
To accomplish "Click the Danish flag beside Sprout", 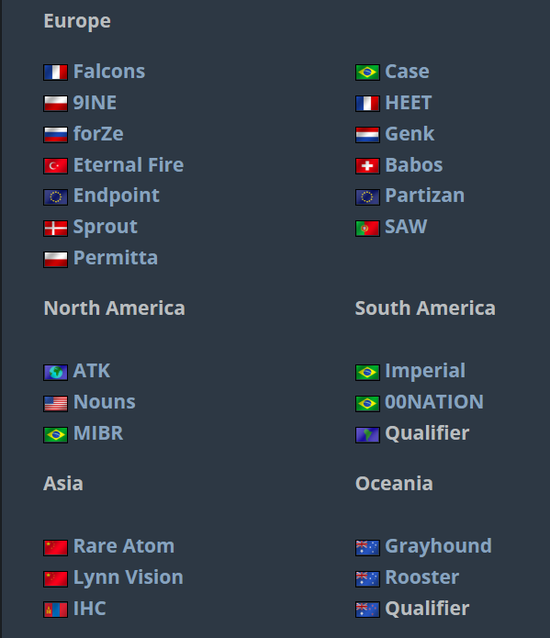I will tap(56, 228).
